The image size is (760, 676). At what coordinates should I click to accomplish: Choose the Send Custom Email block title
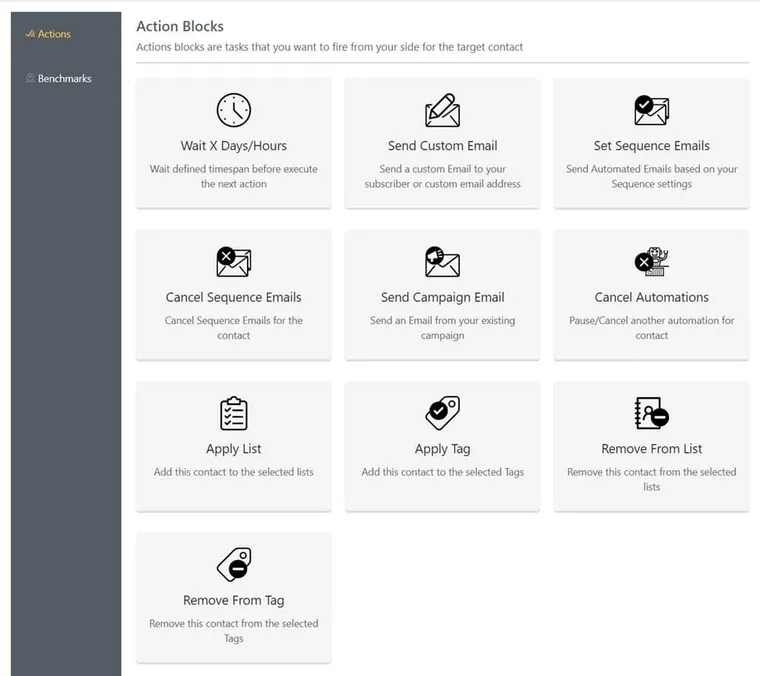click(x=443, y=146)
